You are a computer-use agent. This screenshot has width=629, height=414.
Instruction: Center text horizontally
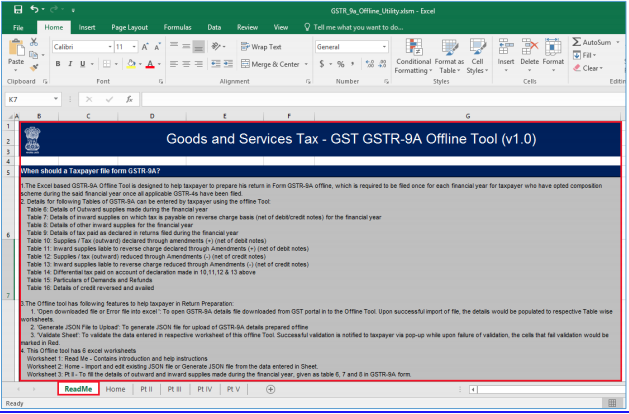[x=186, y=64]
